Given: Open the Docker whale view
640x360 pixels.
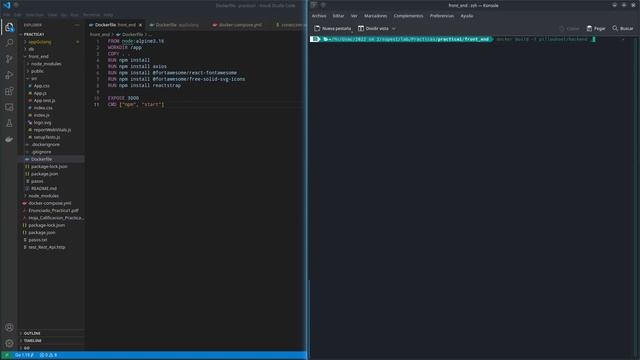Looking at the screenshot, I should [9, 139].
